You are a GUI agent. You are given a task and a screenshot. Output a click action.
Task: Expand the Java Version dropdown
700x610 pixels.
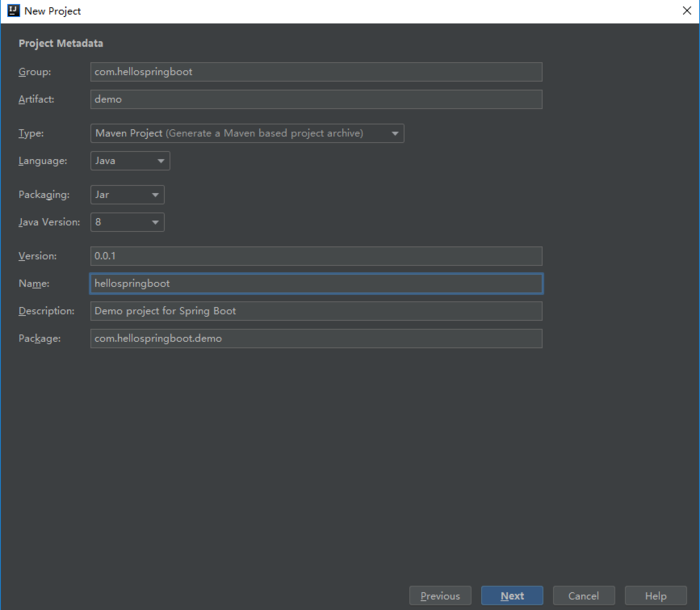127,222
